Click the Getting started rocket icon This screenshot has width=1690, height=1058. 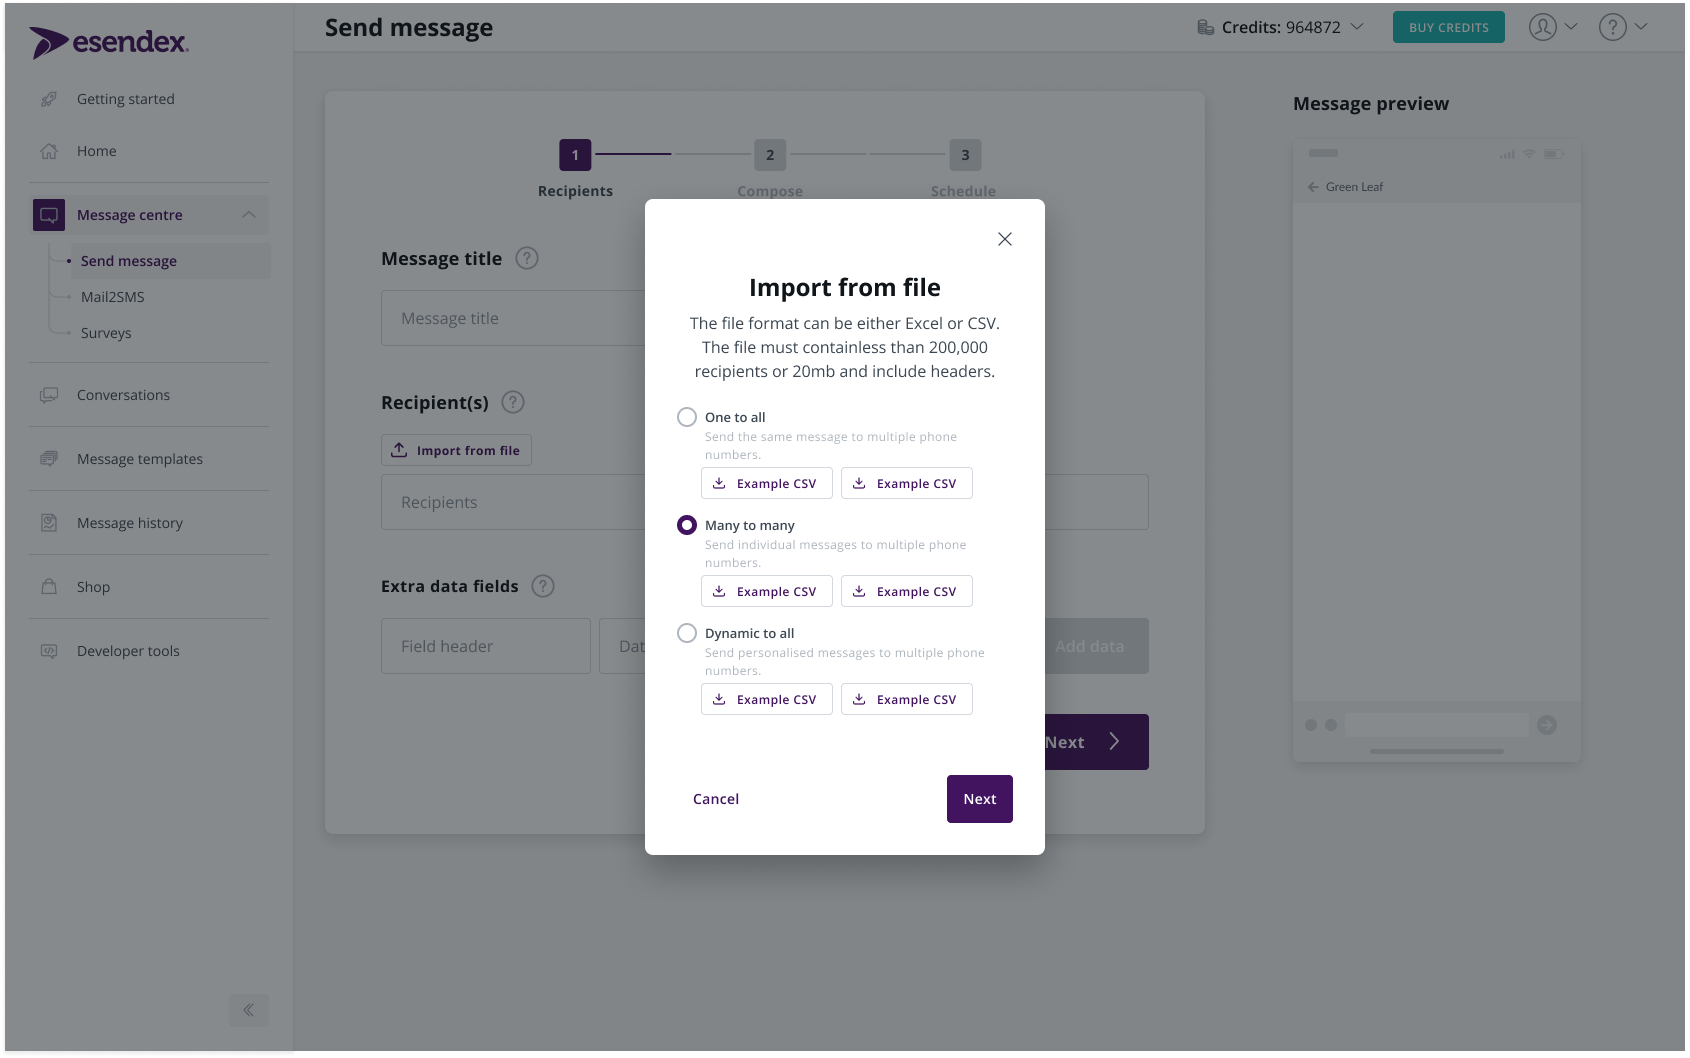pos(48,99)
